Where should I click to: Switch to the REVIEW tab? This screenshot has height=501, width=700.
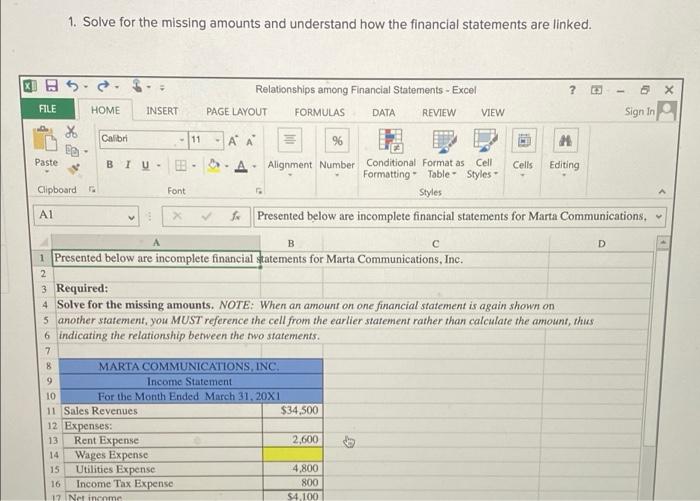pos(439,113)
